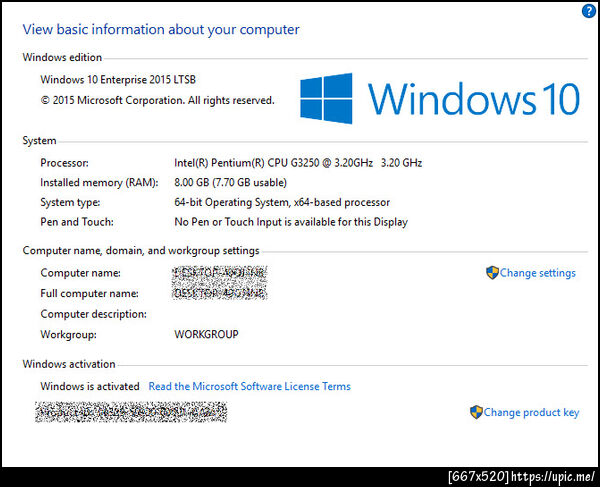Select "64-bit Operating System, x64-based processor" text
Image resolution: width=600 pixels, height=487 pixels.
pos(282,202)
